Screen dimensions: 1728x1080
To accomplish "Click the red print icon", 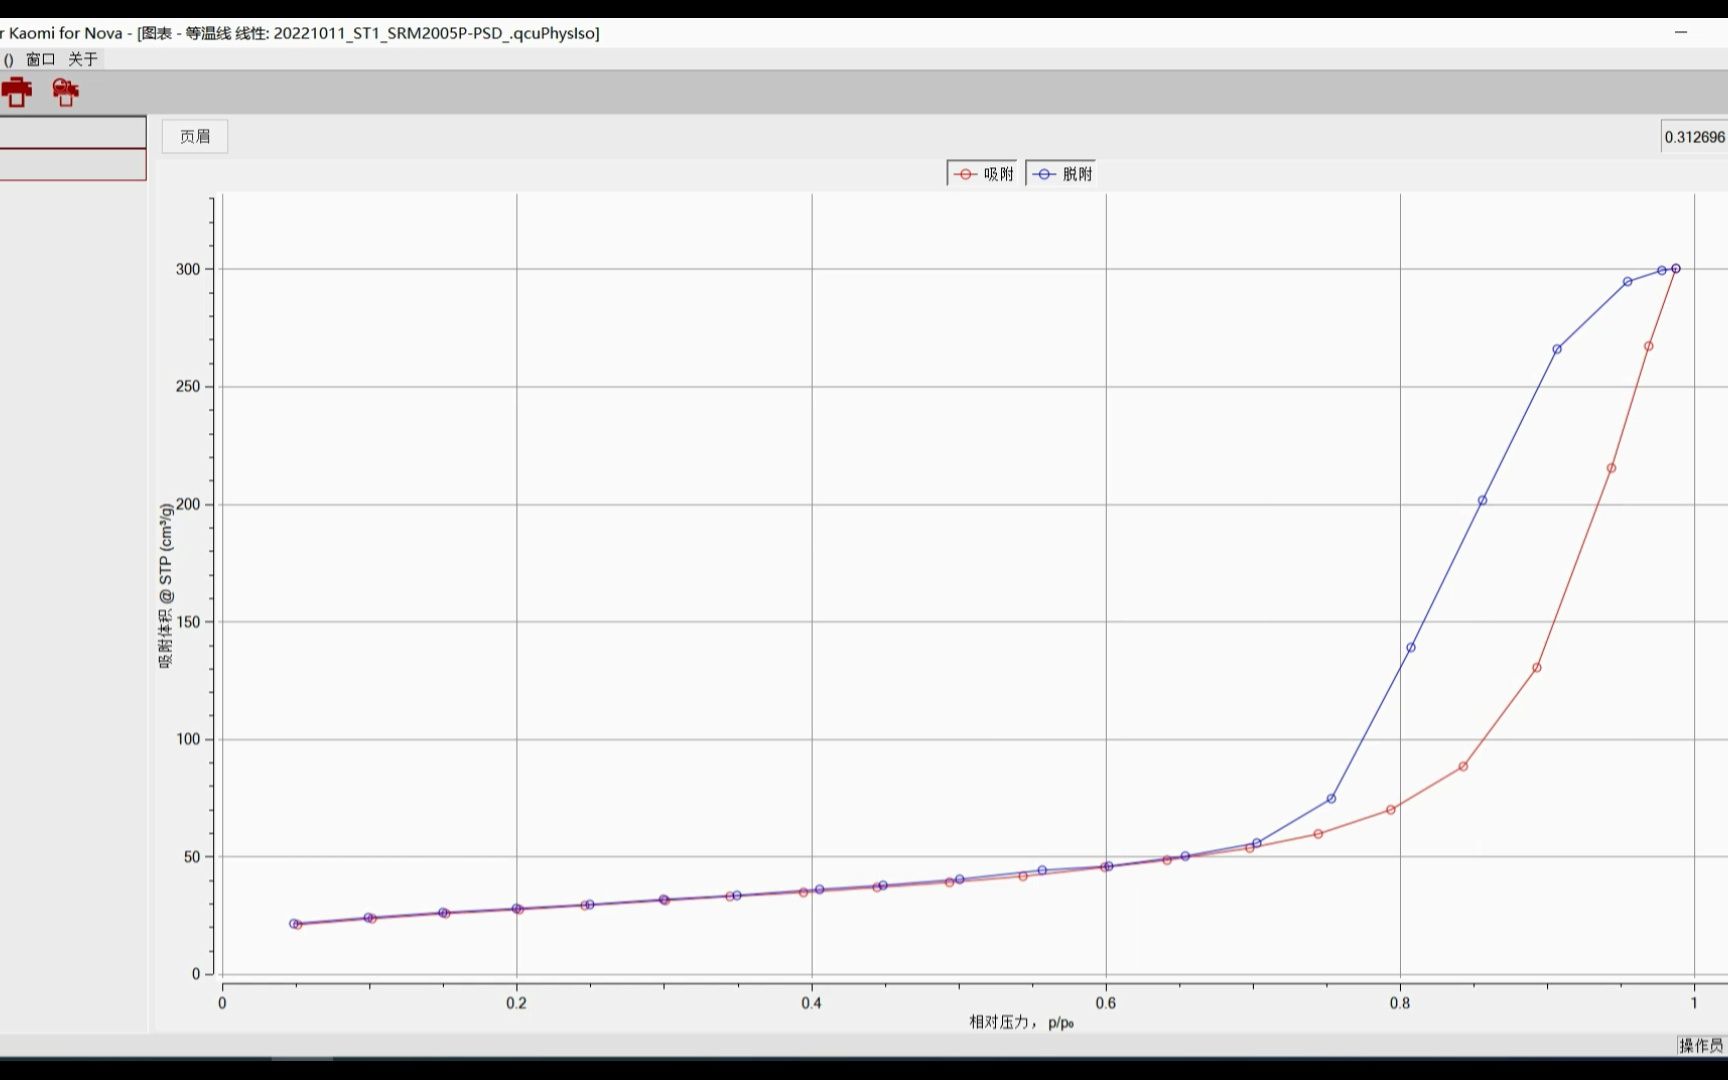I will 17,92.
